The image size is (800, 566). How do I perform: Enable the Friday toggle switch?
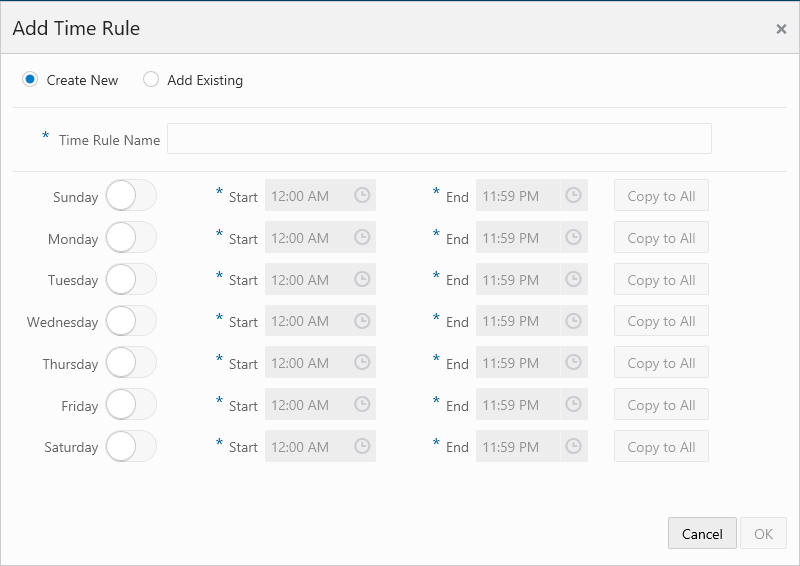[131, 404]
